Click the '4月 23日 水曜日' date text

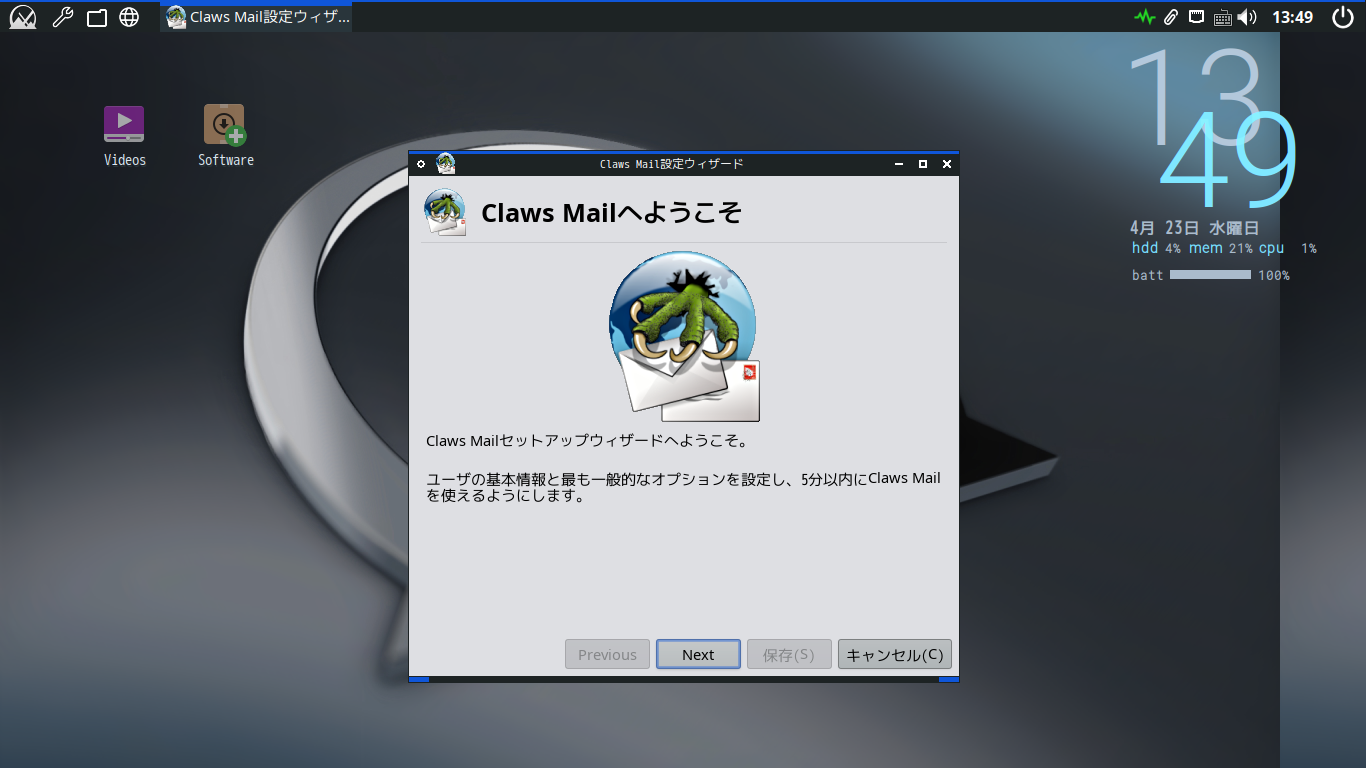(1194, 228)
